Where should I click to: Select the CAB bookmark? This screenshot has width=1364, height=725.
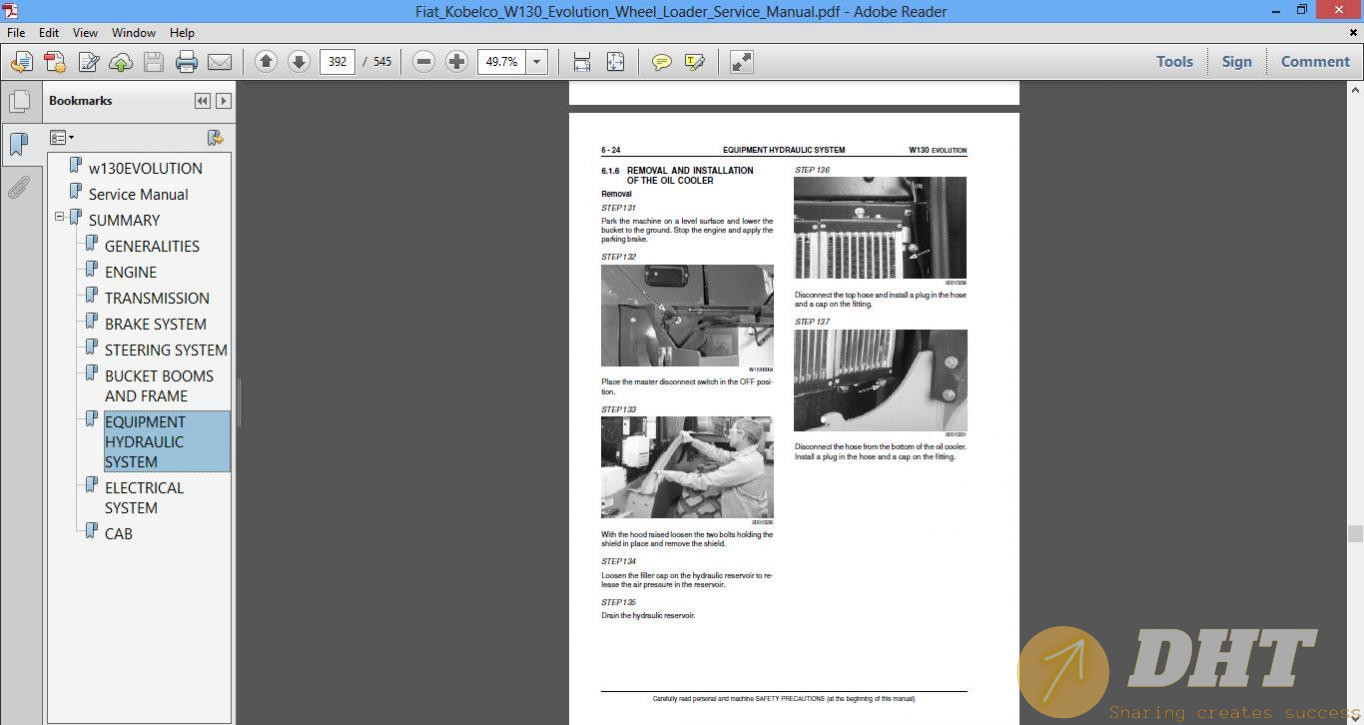coord(119,534)
